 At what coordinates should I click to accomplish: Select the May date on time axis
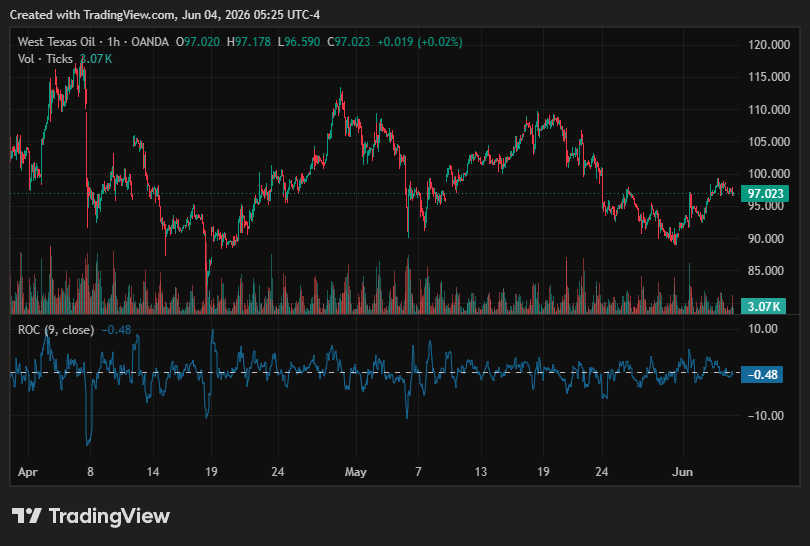pos(355,472)
